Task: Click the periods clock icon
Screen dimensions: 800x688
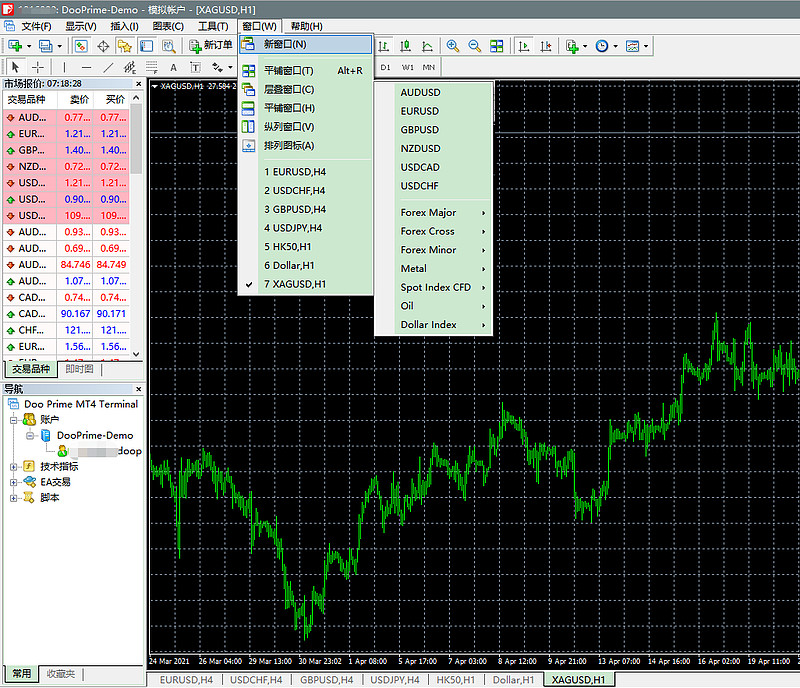Action: point(602,46)
